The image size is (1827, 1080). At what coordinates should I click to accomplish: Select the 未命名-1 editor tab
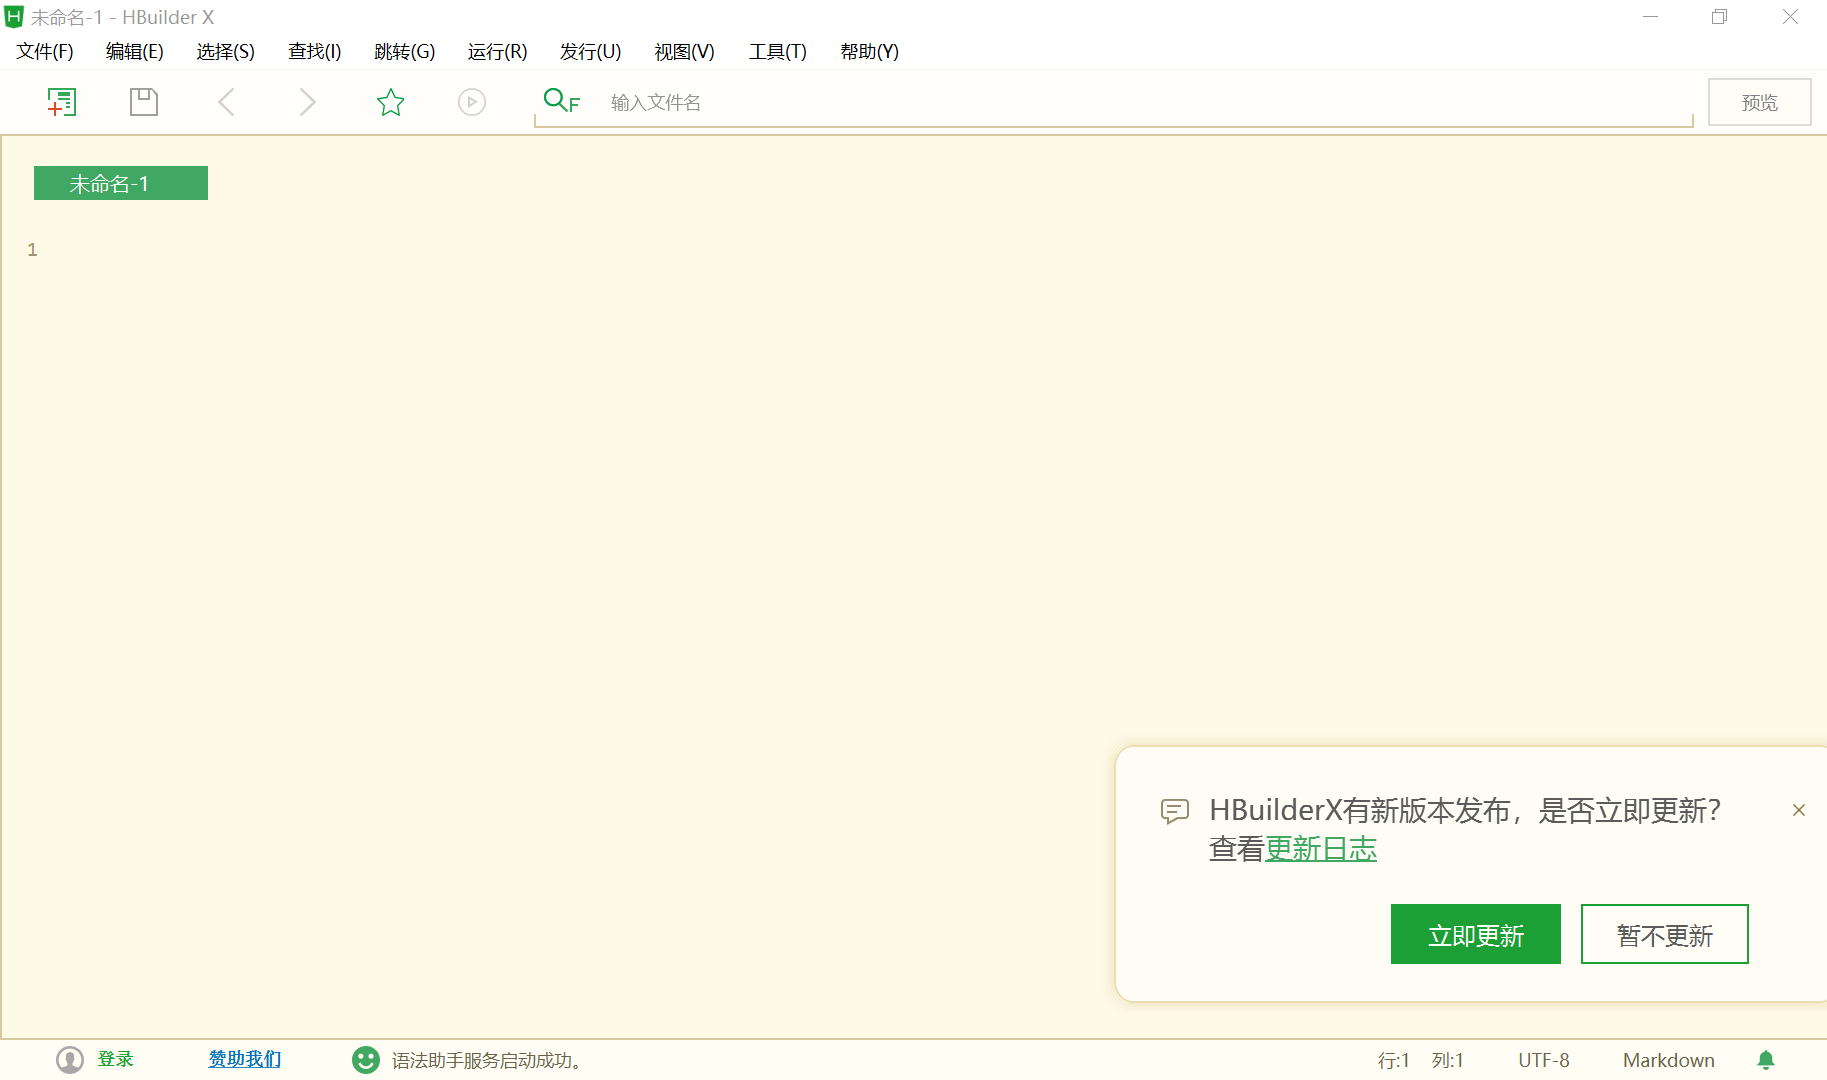pos(121,183)
